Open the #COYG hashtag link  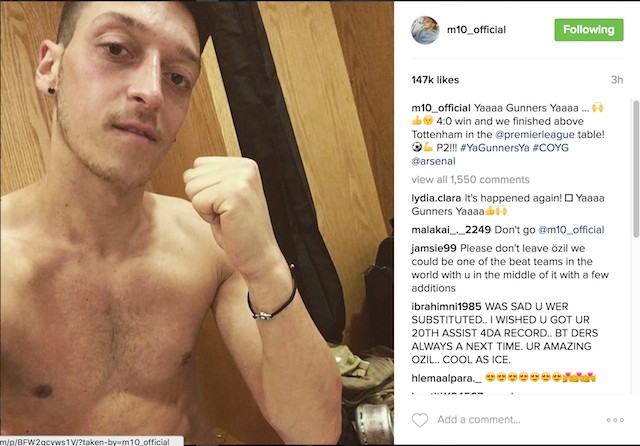[x=551, y=148]
